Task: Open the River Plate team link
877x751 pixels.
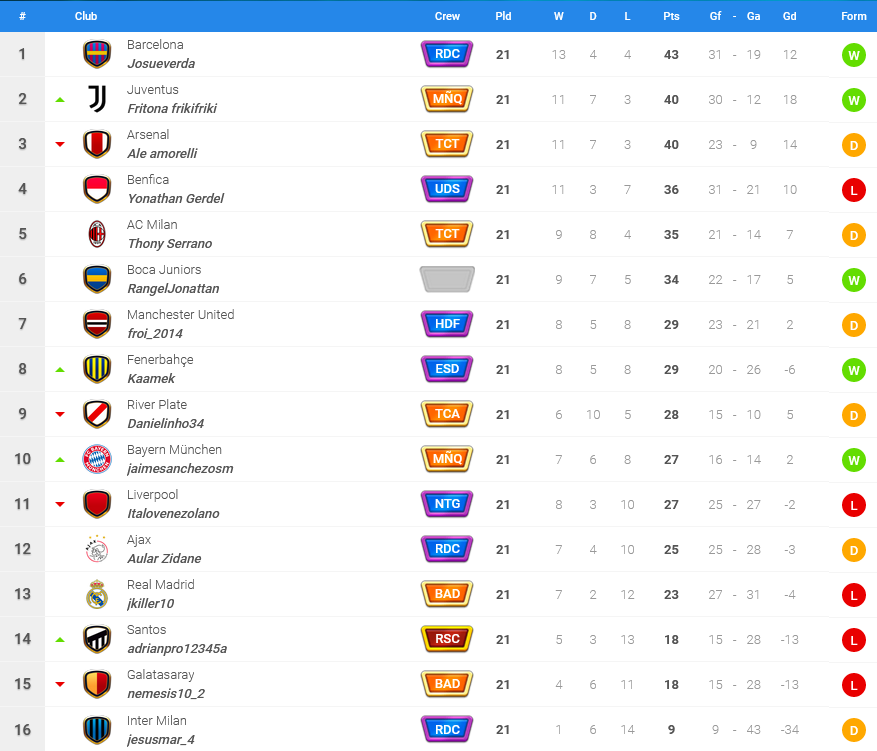Action: (157, 404)
